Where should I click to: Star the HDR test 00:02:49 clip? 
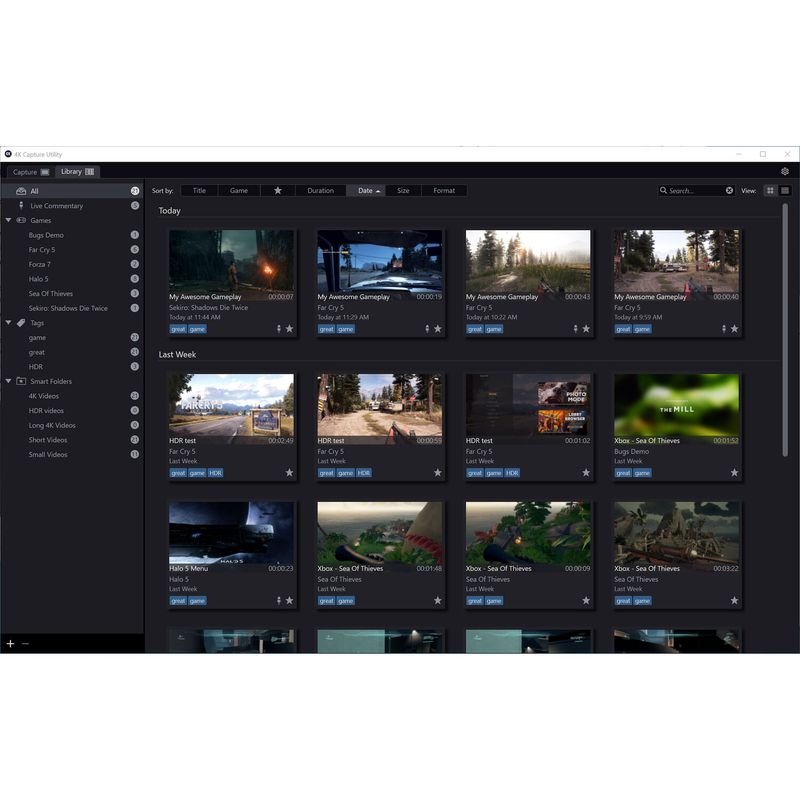point(289,472)
